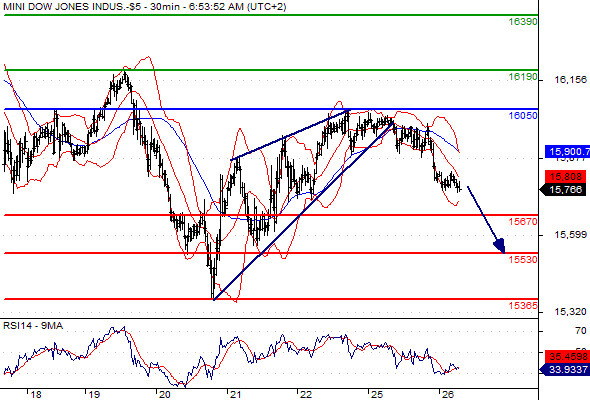Click the red 35.4598 RSI value tag
This screenshot has height=400, width=590.
click(568, 356)
